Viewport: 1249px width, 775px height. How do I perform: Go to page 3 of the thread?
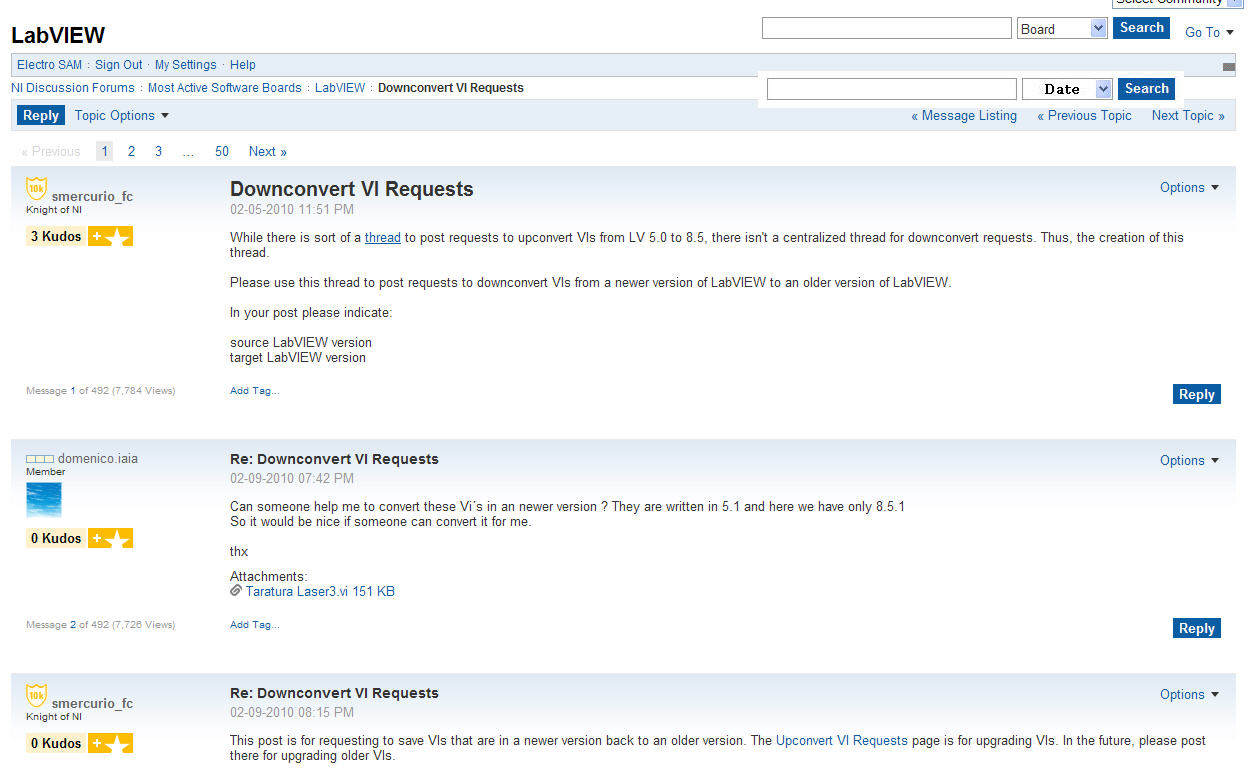(x=158, y=151)
